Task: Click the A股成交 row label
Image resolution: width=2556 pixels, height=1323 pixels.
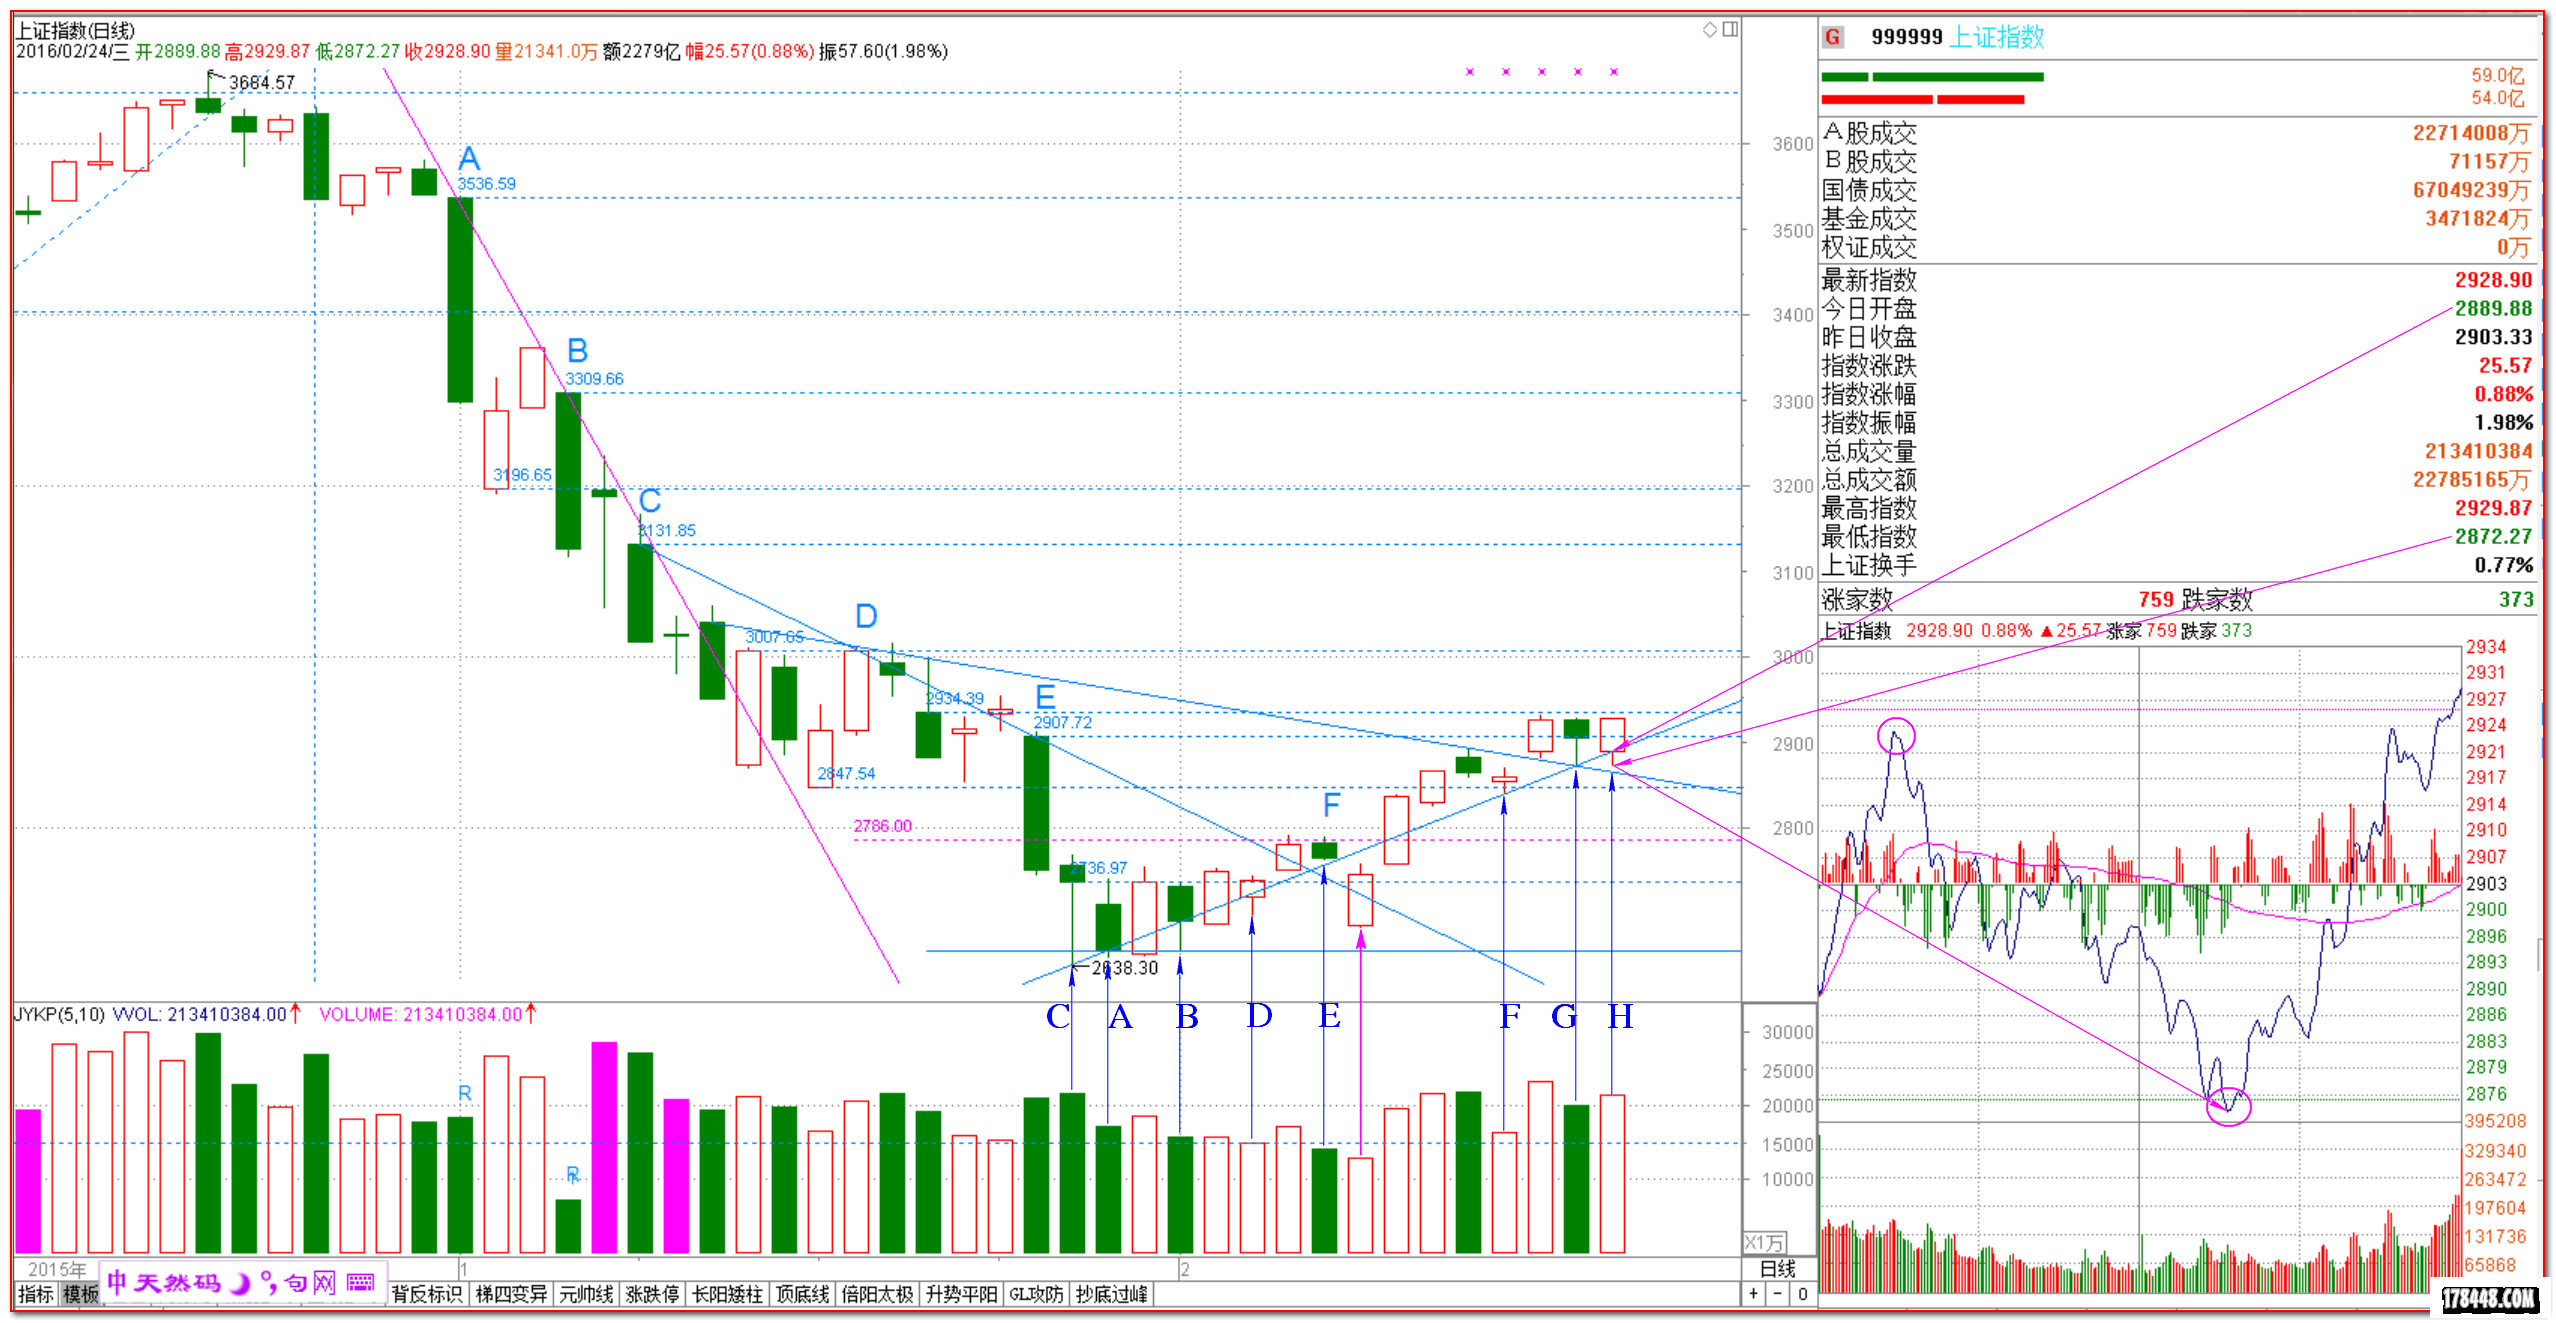Action: pyautogui.click(x=1869, y=133)
